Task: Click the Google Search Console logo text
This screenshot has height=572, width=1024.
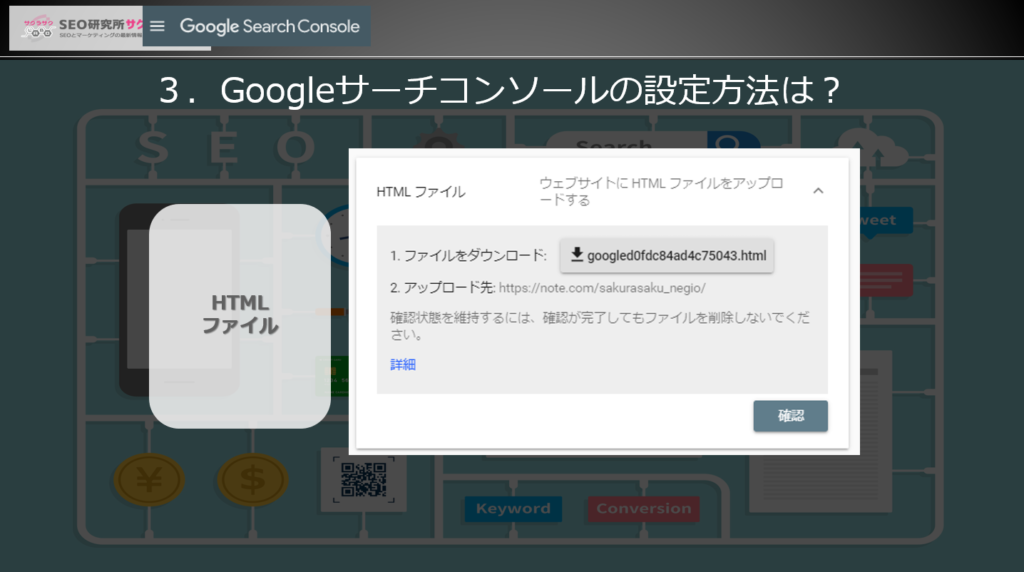Action: click(x=270, y=26)
